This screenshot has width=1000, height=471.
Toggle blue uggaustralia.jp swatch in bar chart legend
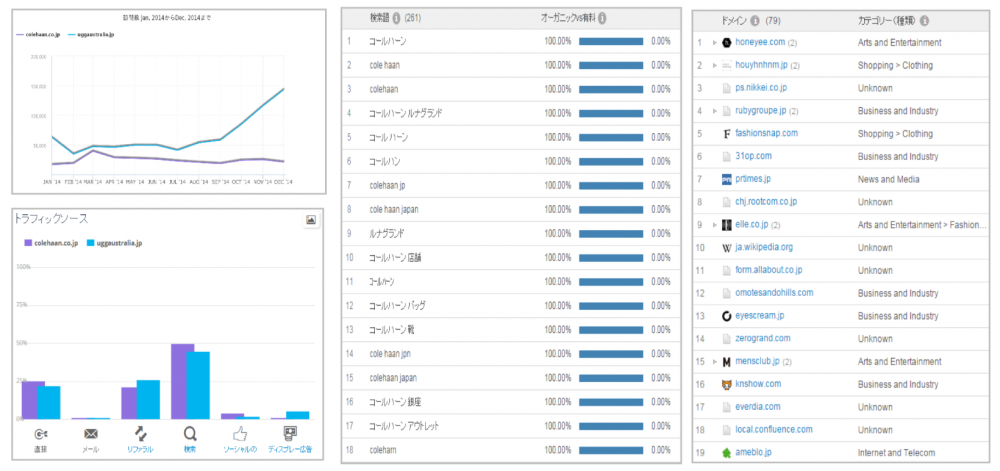pos(91,243)
